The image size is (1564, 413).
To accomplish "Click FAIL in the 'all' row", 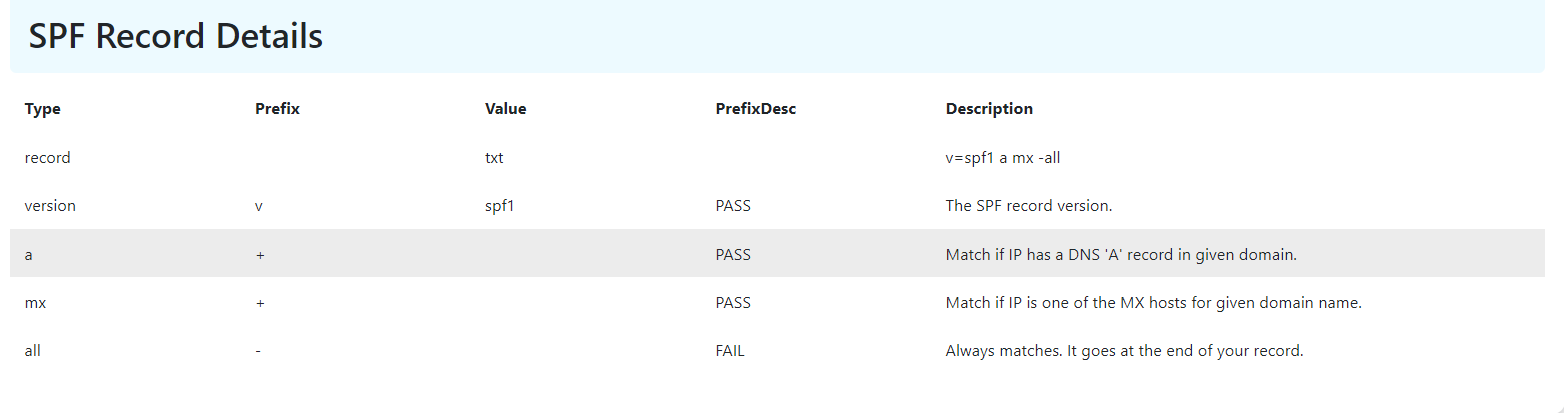I will tap(730, 351).
